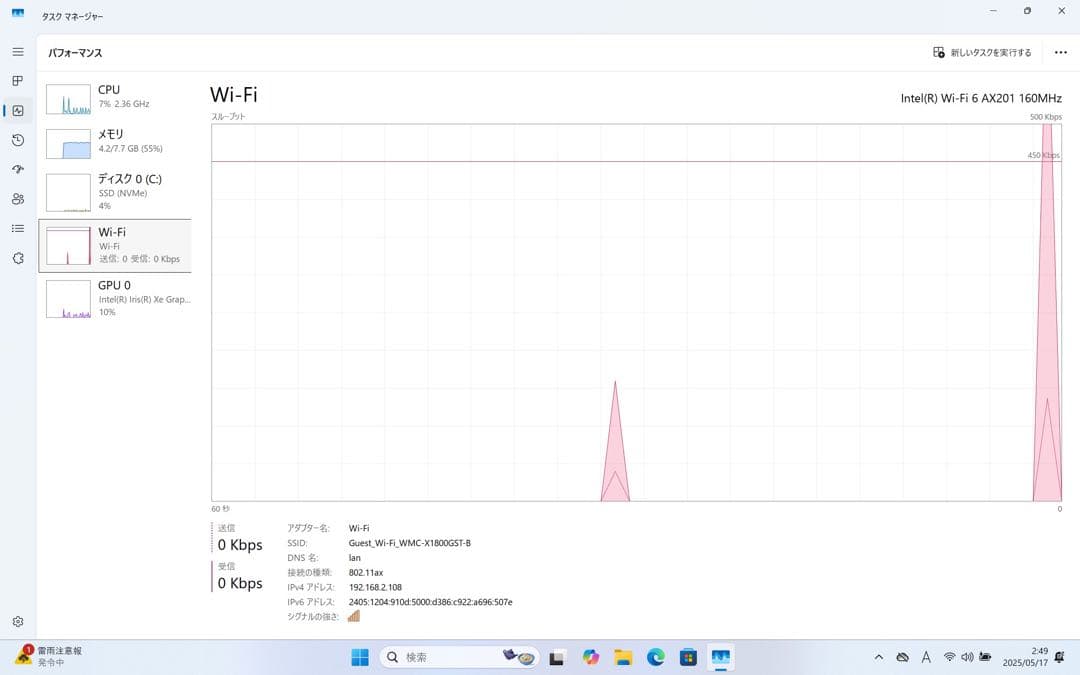
Task: Click the taskbar search box
Action: 459,657
